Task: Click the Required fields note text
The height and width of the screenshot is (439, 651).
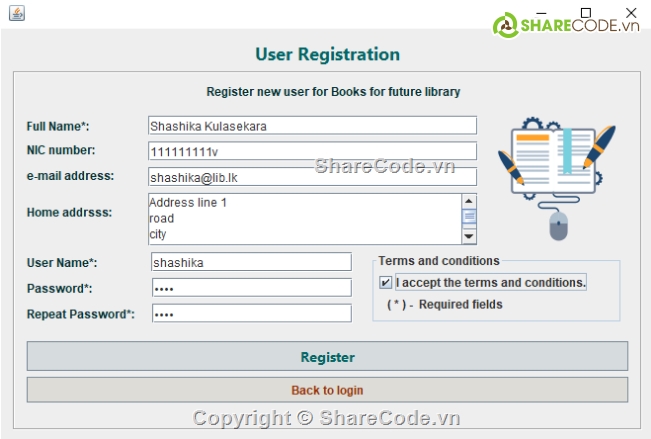Action: click(x=445, y=304)
